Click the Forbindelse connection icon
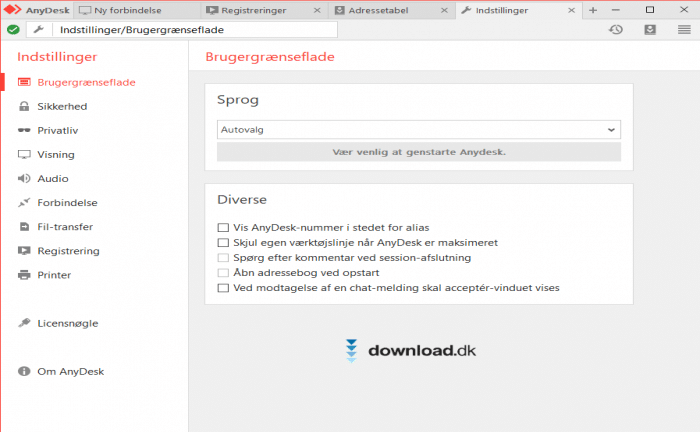Screen dimensions: 700x432 click(24, 203)
